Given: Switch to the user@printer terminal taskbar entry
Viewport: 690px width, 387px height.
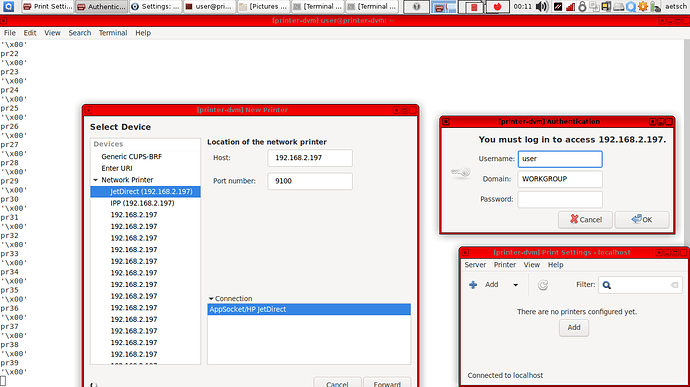Looking at the screenshot, I should tap(209, 7).
